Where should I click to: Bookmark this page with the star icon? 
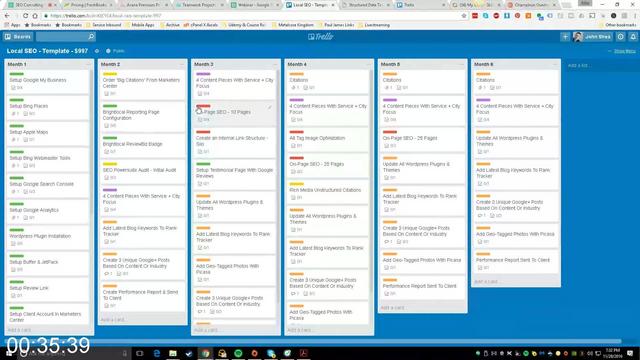[x=464, y=16]
